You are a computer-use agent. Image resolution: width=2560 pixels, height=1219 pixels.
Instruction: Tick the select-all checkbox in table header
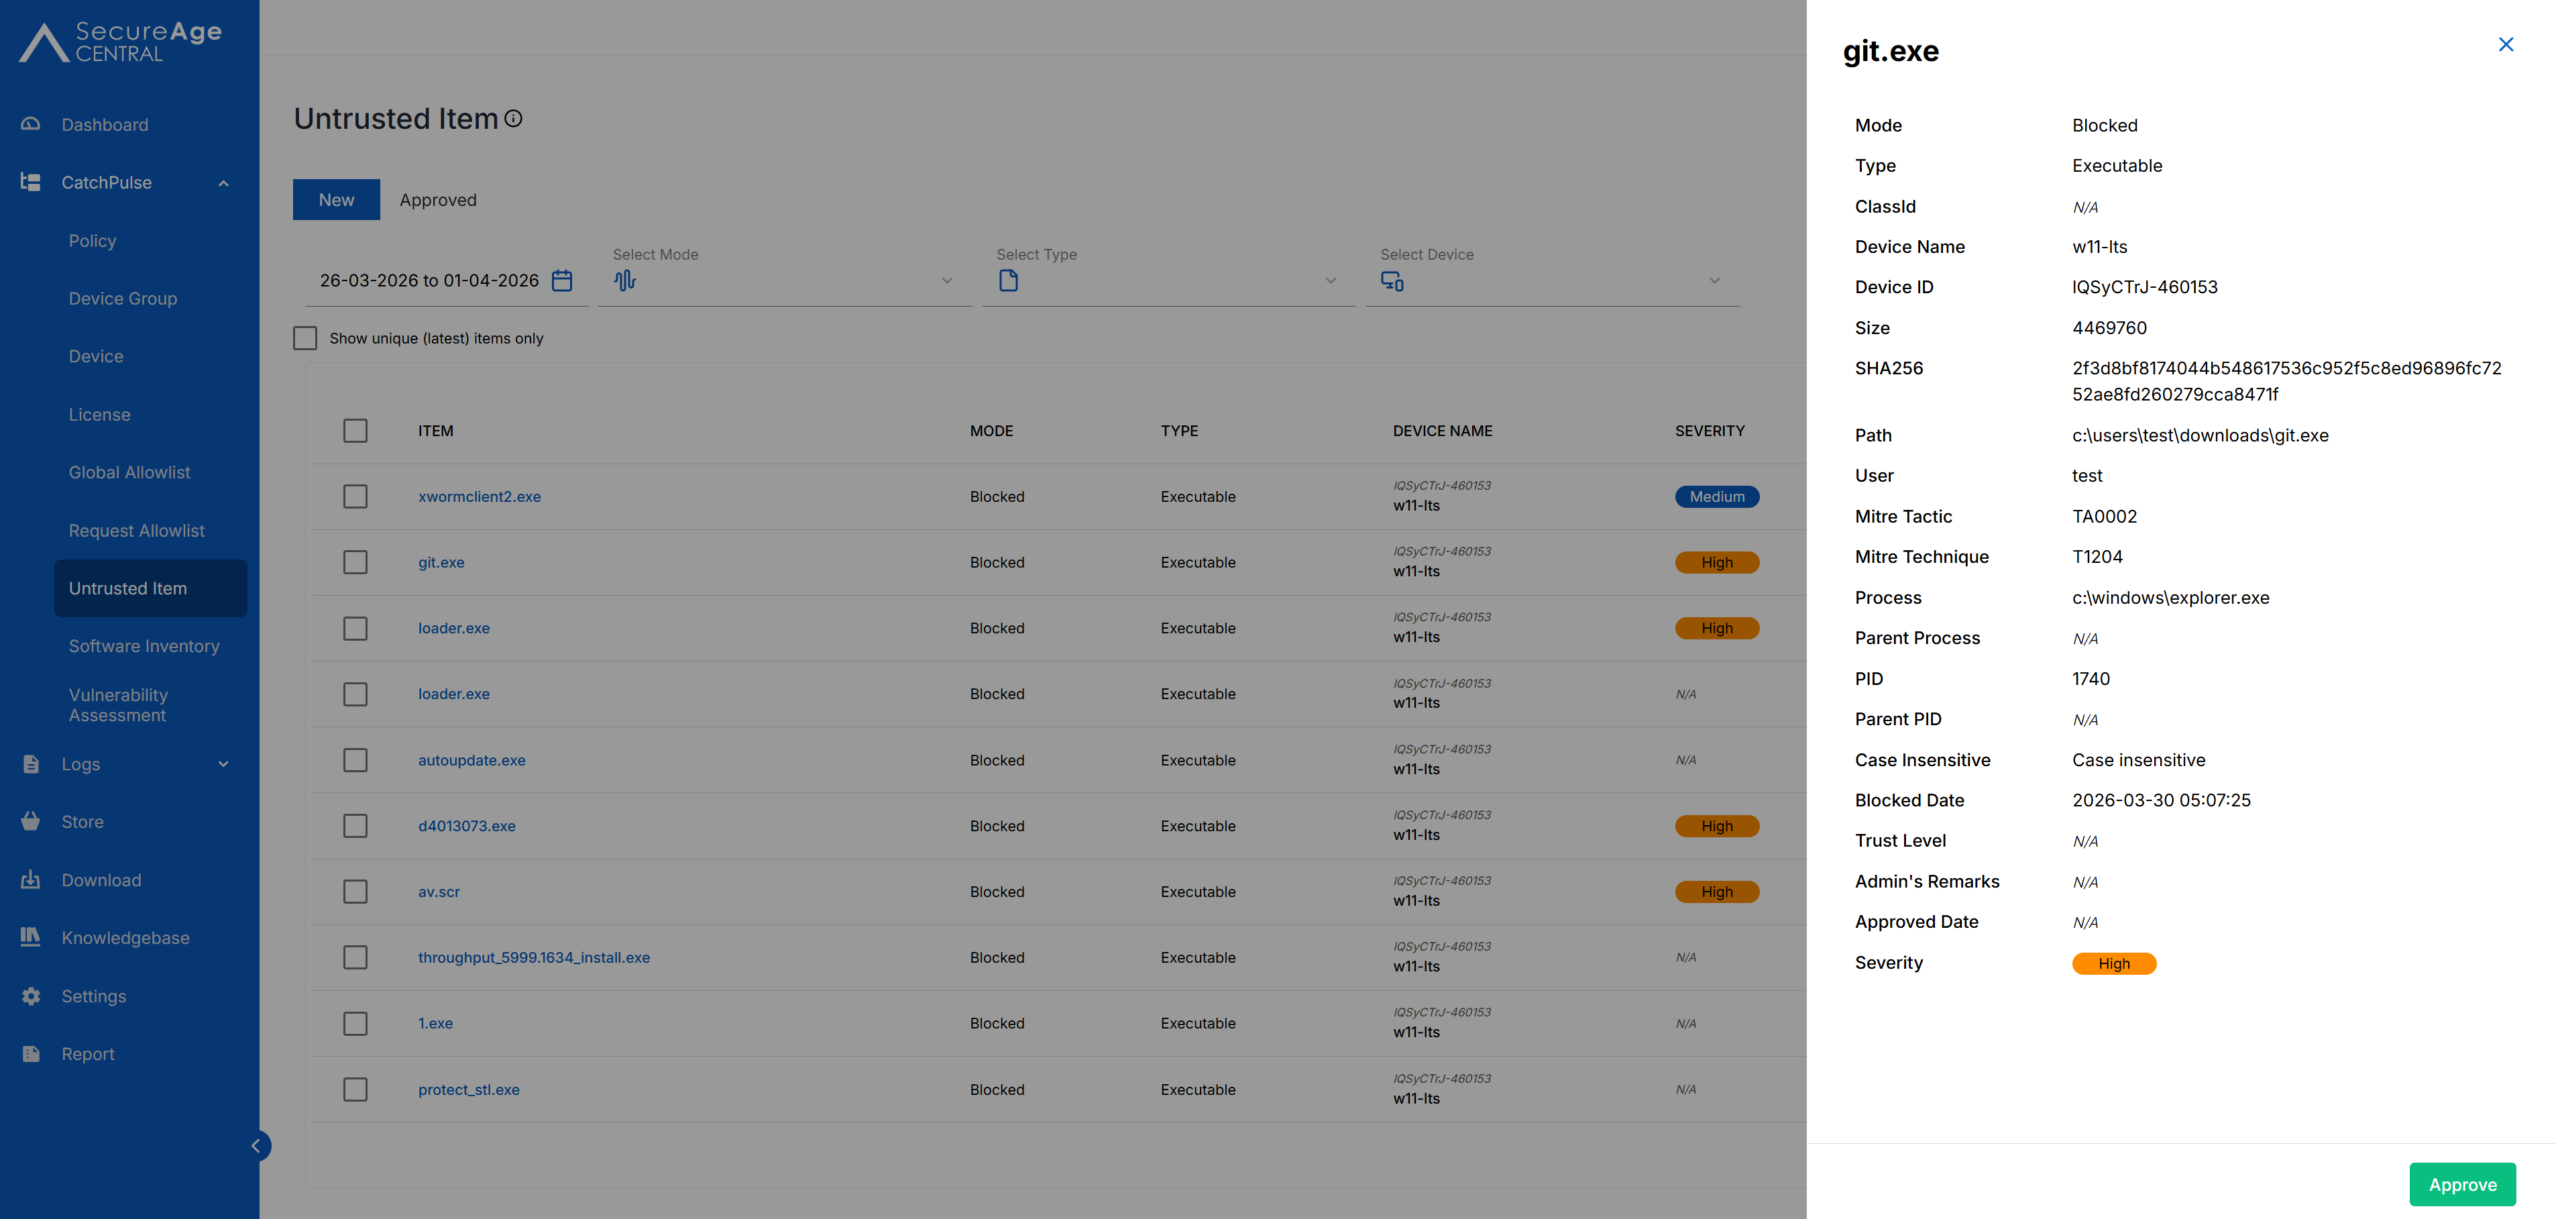[x=355, y=431]
